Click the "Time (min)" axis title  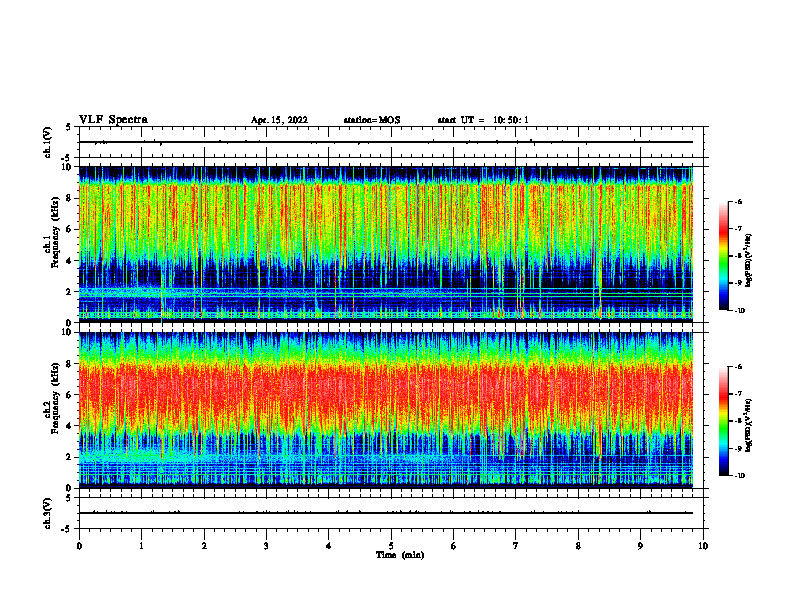[x=400, y=555]
